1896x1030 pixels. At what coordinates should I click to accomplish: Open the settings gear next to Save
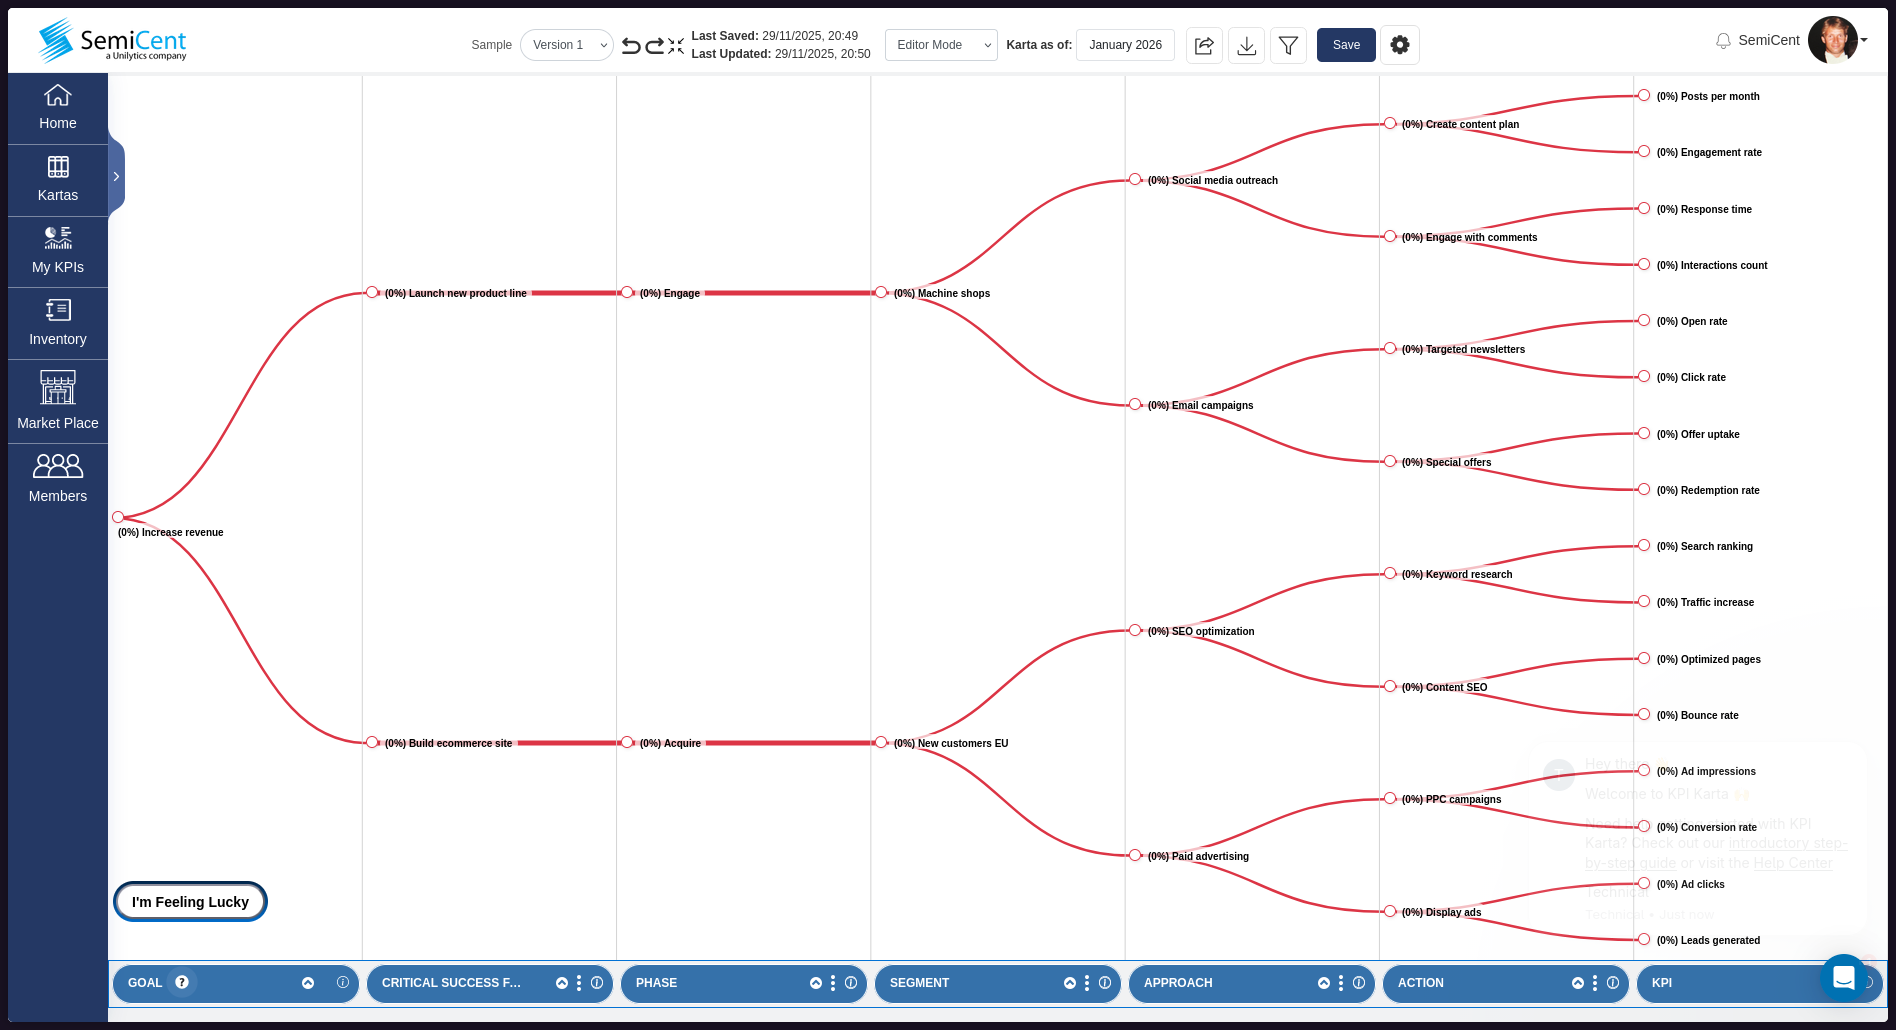(x=1400, y=45)
